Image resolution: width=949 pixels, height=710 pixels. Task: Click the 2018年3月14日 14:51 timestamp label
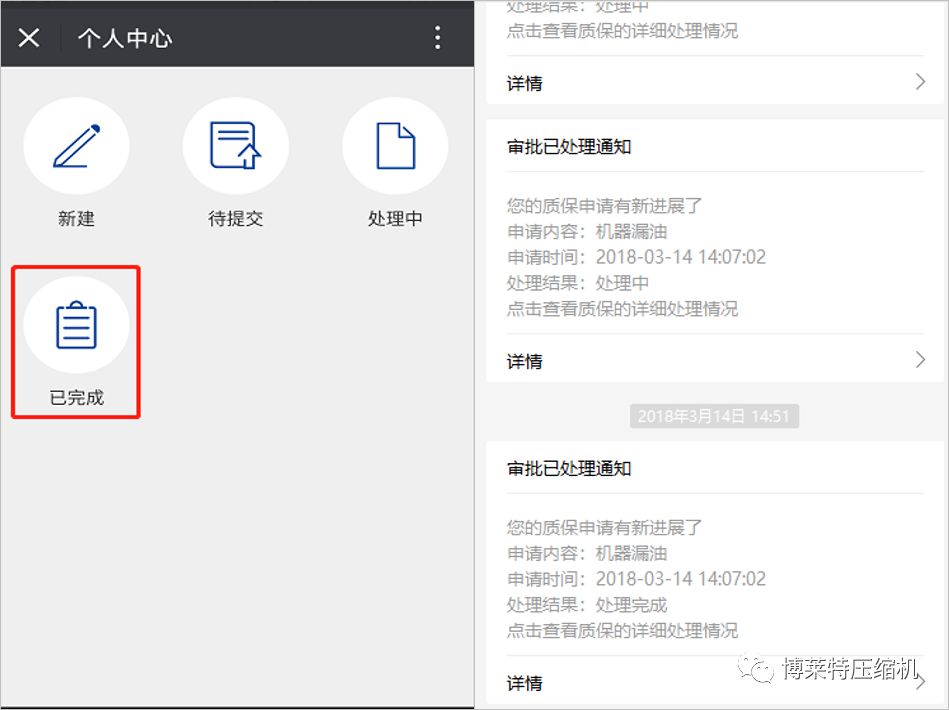[714, 416]
